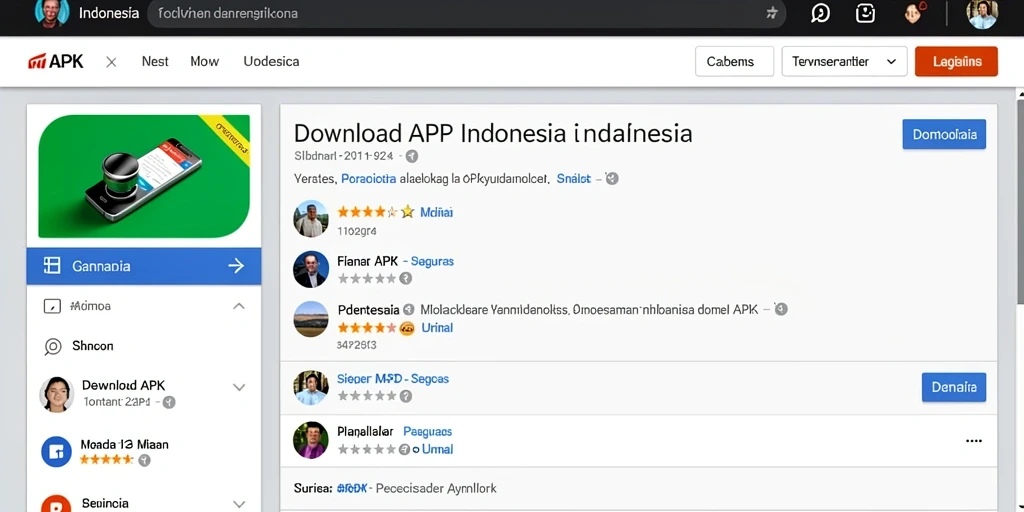
Task: Open the green app phone thumbnail
Action: [x=144, y=176]
